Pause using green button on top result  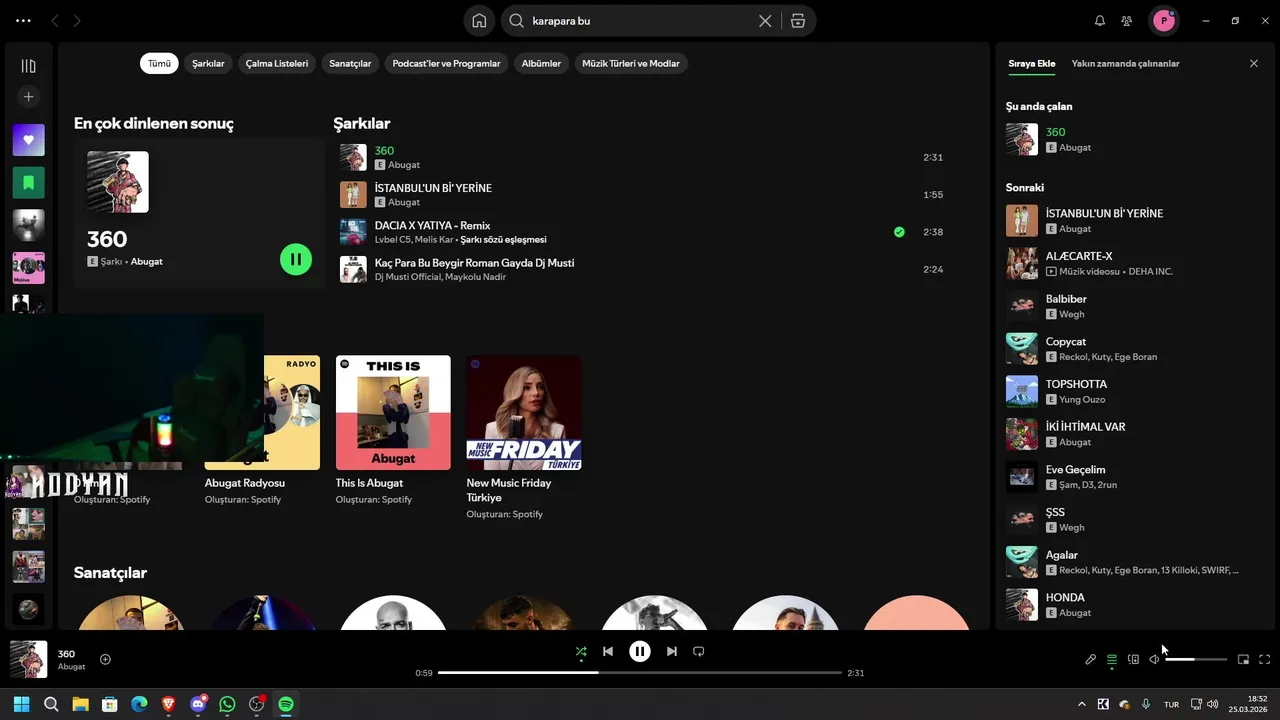[296, 260]
